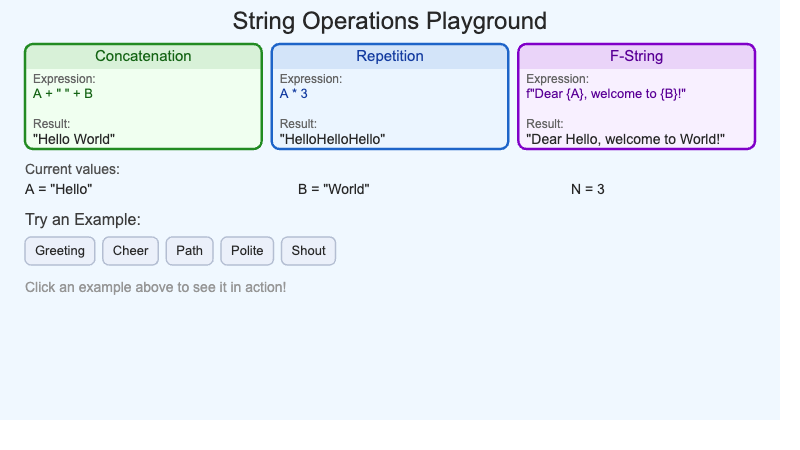Select the Path example button
The width and height of the screenshot is (800, 450).
pos(189,251)
